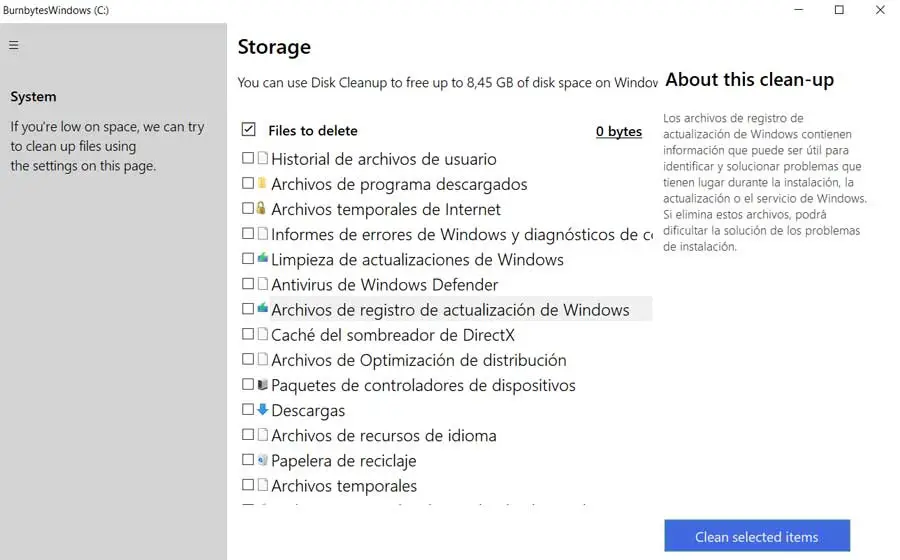Screen dimensions: 900x560
Task: Click the Limpieza de actualizaciones de Windows icon
Action: 262,258
